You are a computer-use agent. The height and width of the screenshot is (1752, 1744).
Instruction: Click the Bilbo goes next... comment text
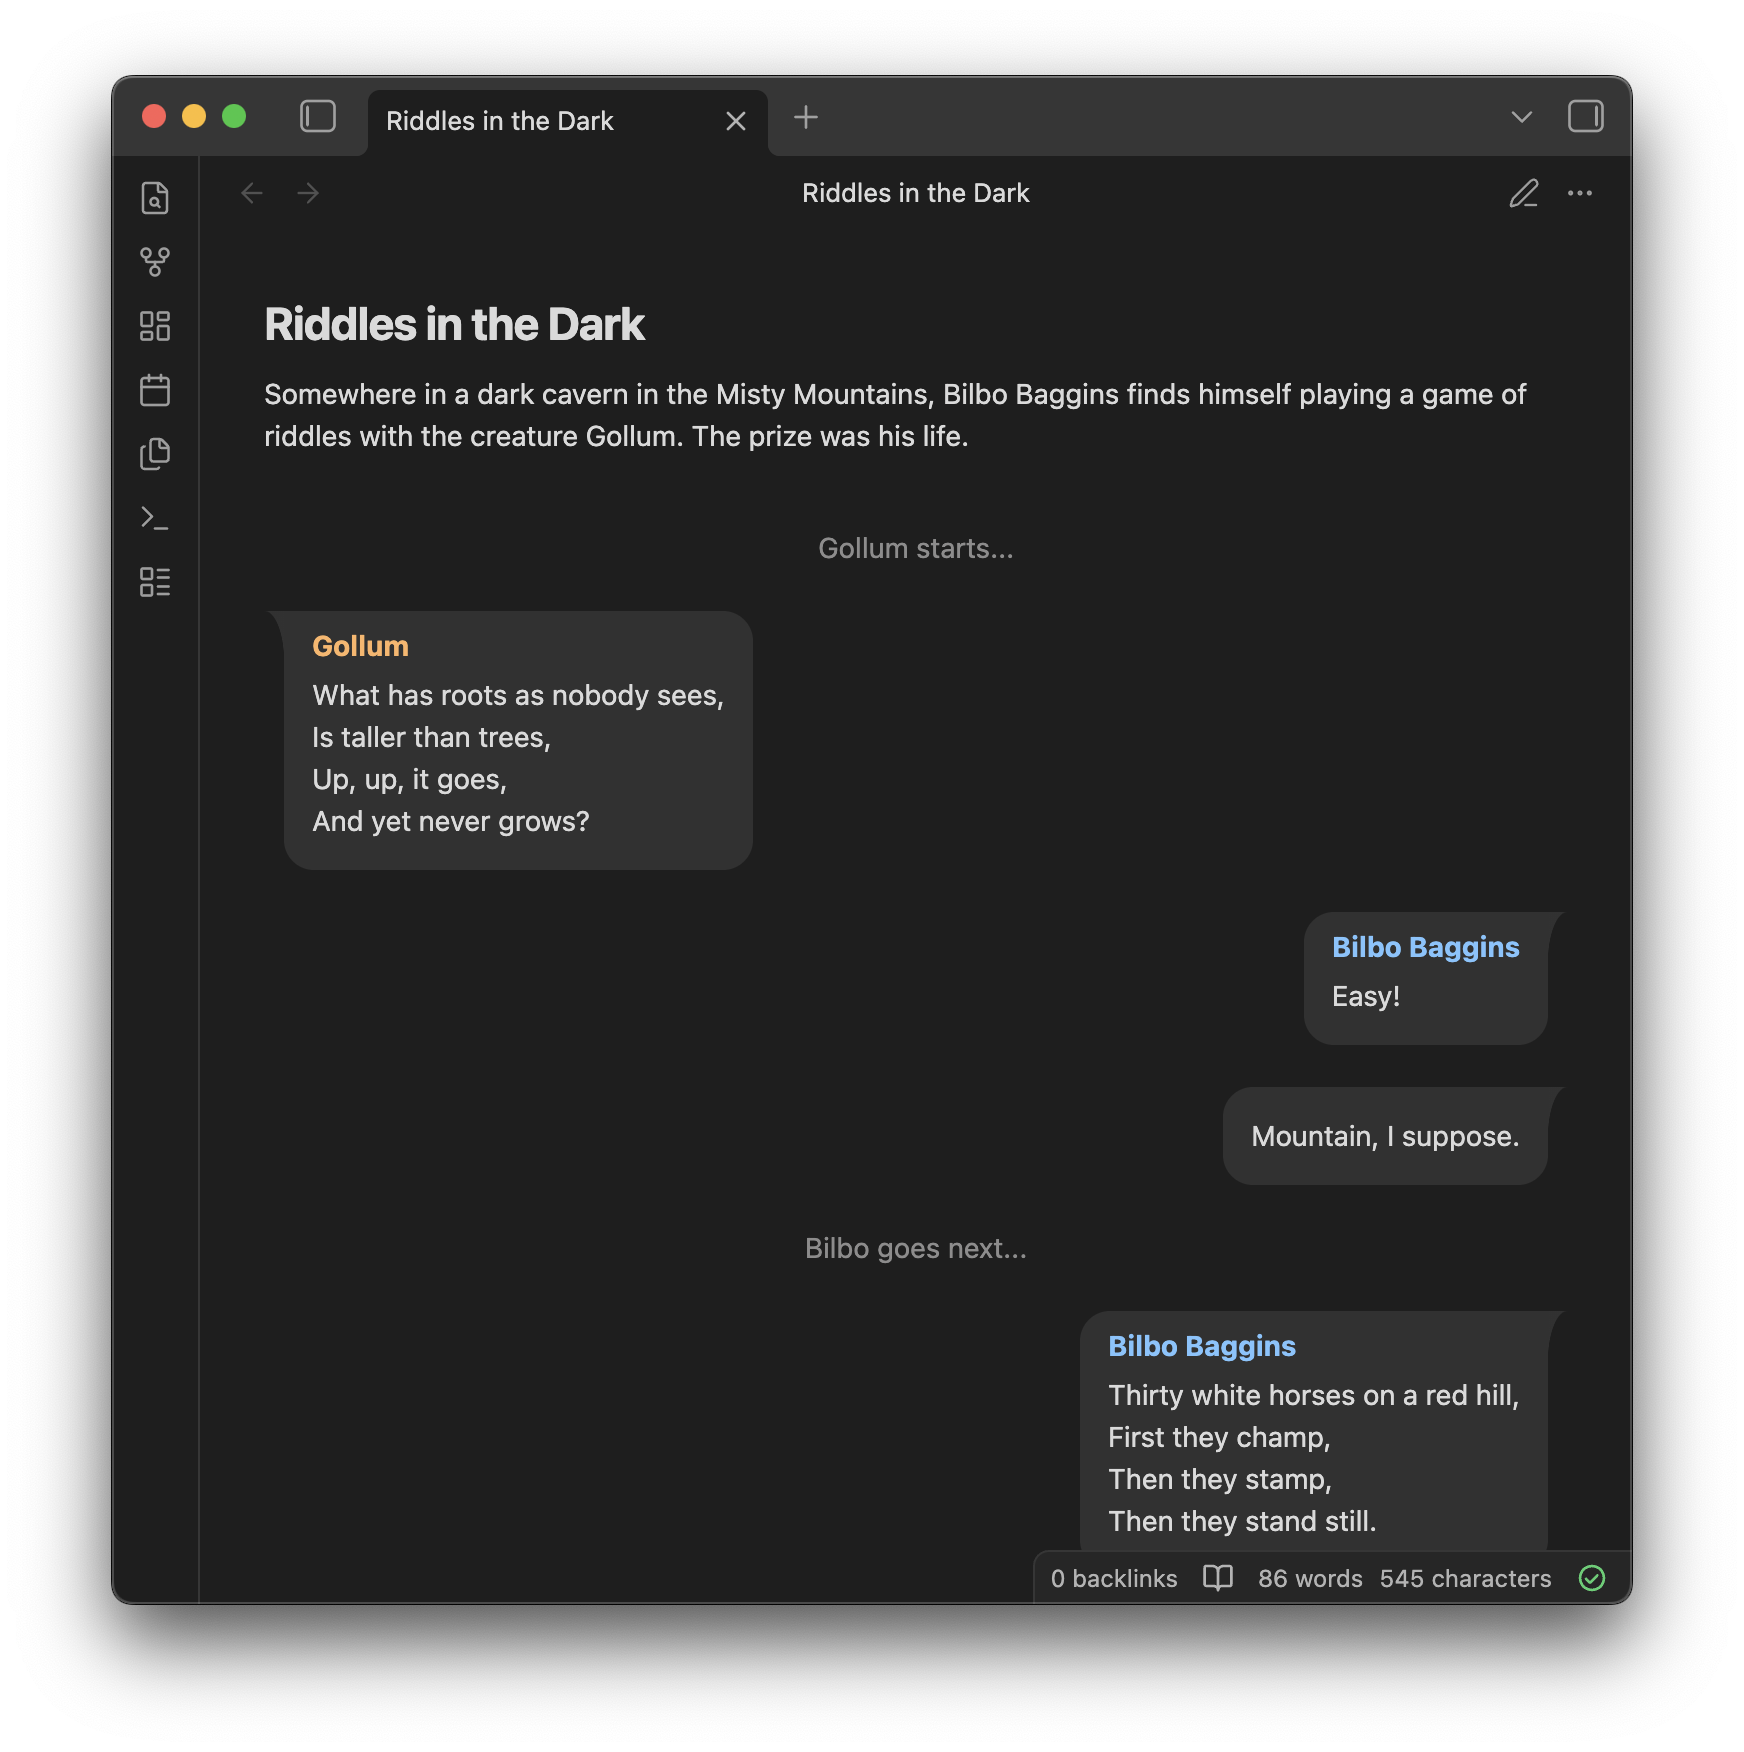click(x=915, y=1248)
